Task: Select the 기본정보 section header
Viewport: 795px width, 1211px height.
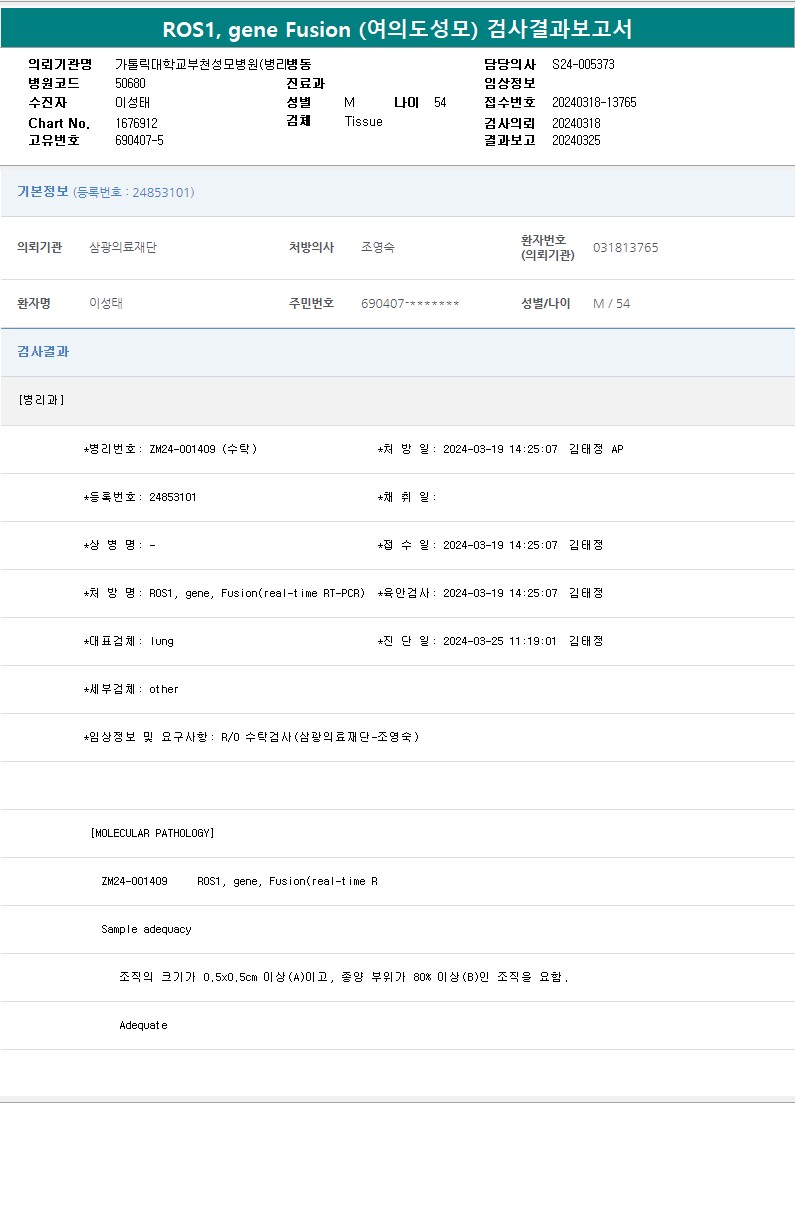Action: pyautogui.click(x=43, y=192)
